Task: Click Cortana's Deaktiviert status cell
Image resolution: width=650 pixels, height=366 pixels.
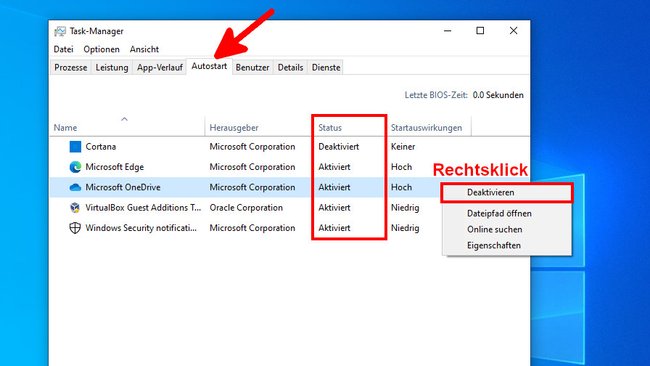Action: point(339,147)
